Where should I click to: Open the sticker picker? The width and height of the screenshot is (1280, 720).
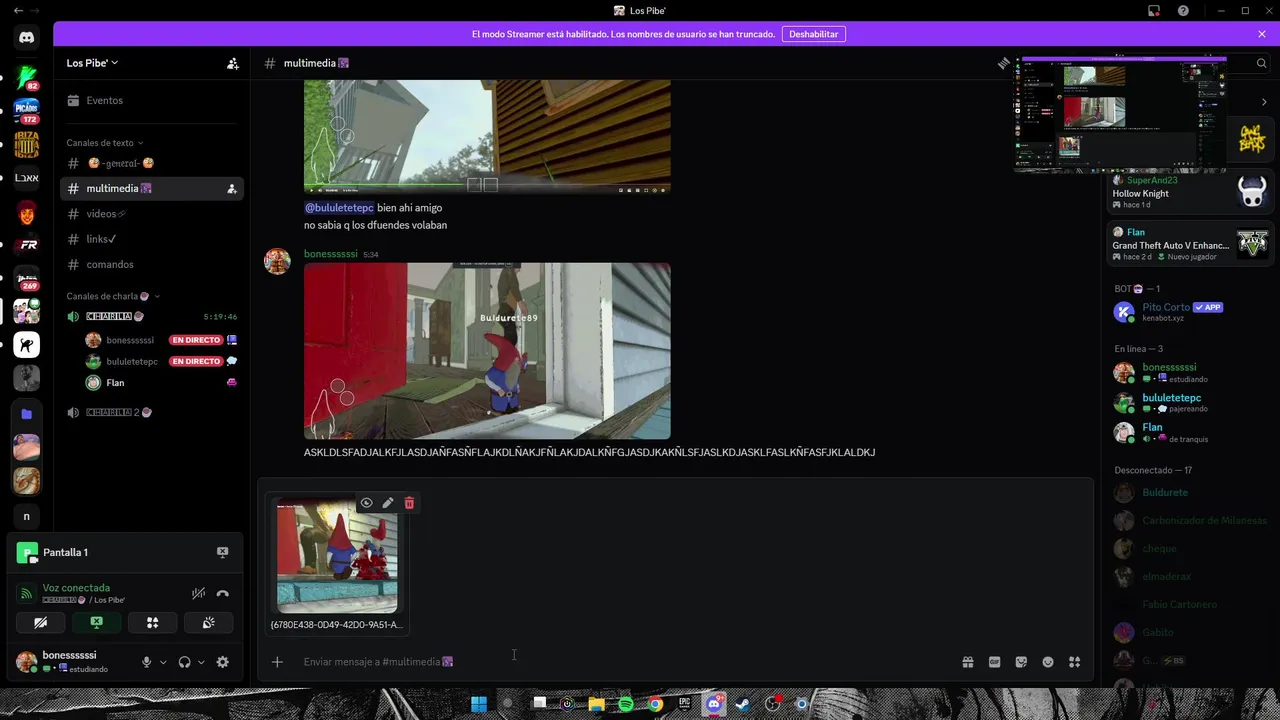(1021, 662)
